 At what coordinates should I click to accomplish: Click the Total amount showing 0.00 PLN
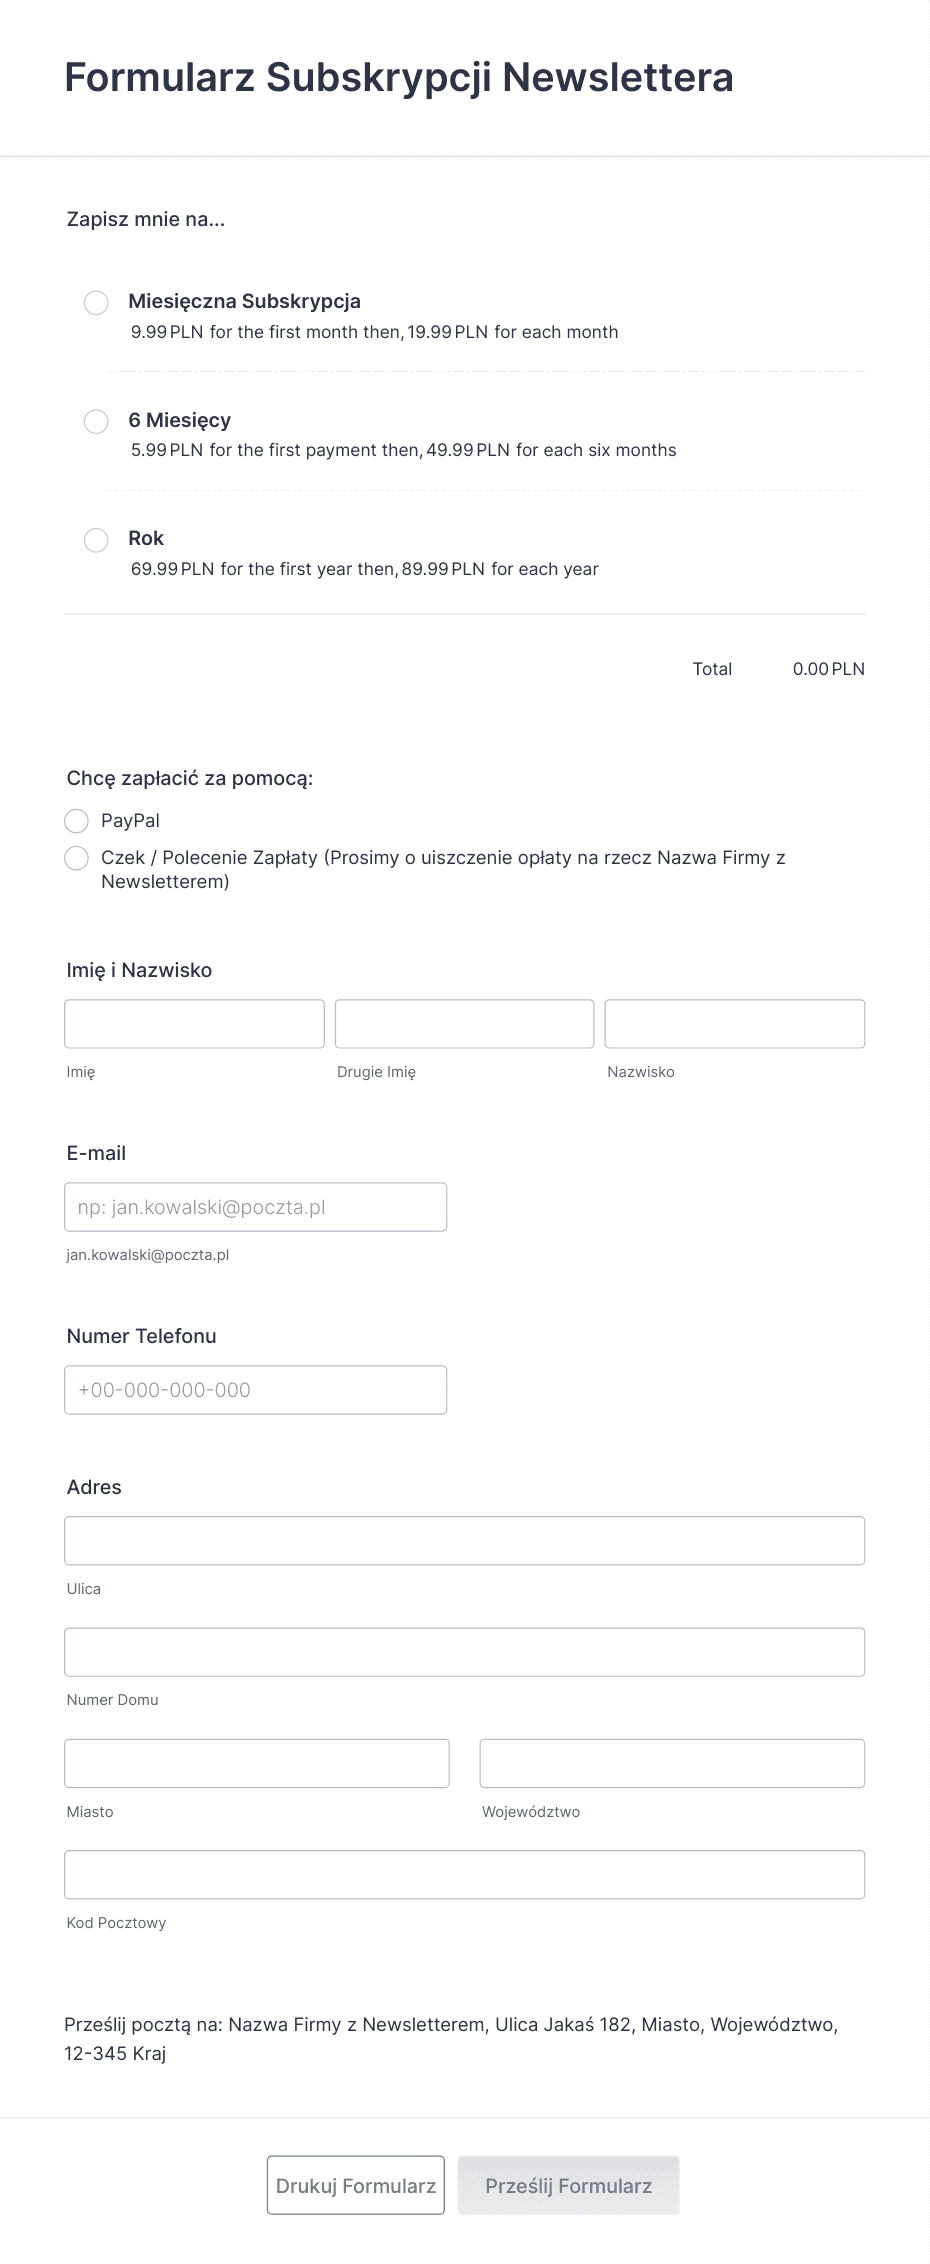click(829, 668)
